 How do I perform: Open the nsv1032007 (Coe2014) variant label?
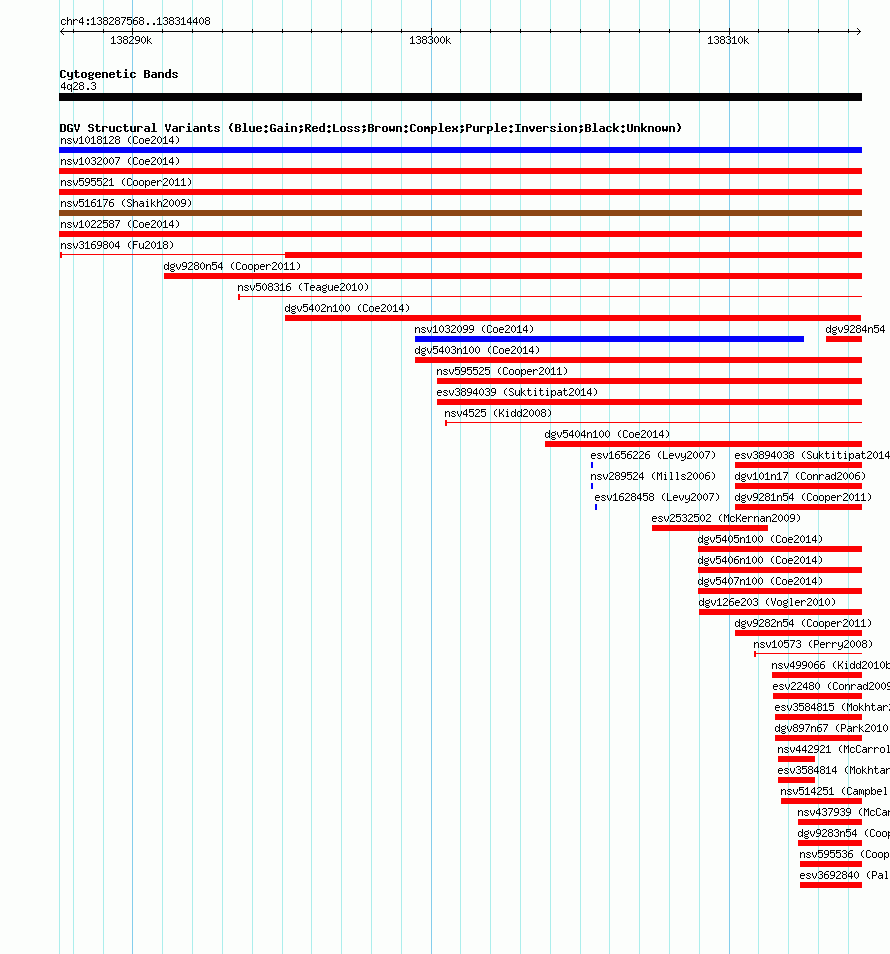point(120,161)
